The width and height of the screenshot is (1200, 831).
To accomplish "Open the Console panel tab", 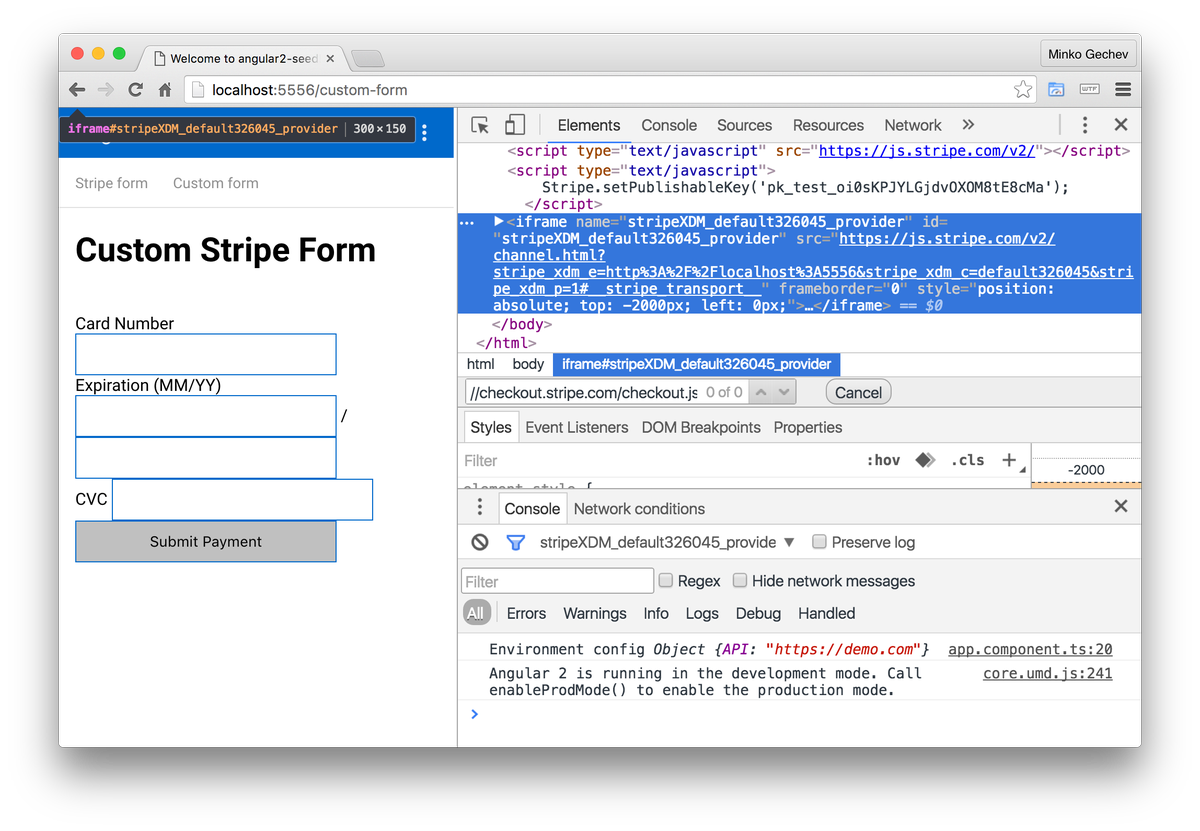I will tap(669, 125).
